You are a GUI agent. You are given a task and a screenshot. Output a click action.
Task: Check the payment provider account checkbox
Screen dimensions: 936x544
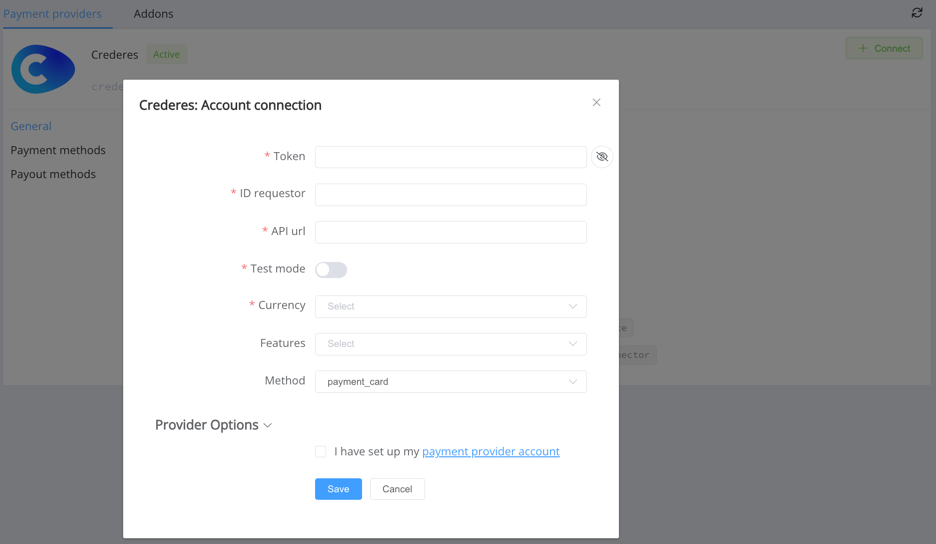321,452
